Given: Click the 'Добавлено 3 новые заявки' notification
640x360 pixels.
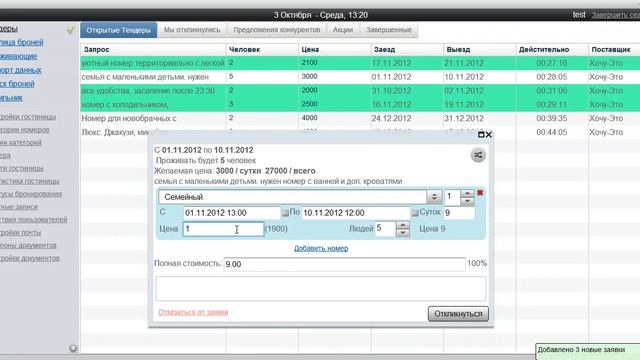Looking at the screenshot, I should 588,351.
